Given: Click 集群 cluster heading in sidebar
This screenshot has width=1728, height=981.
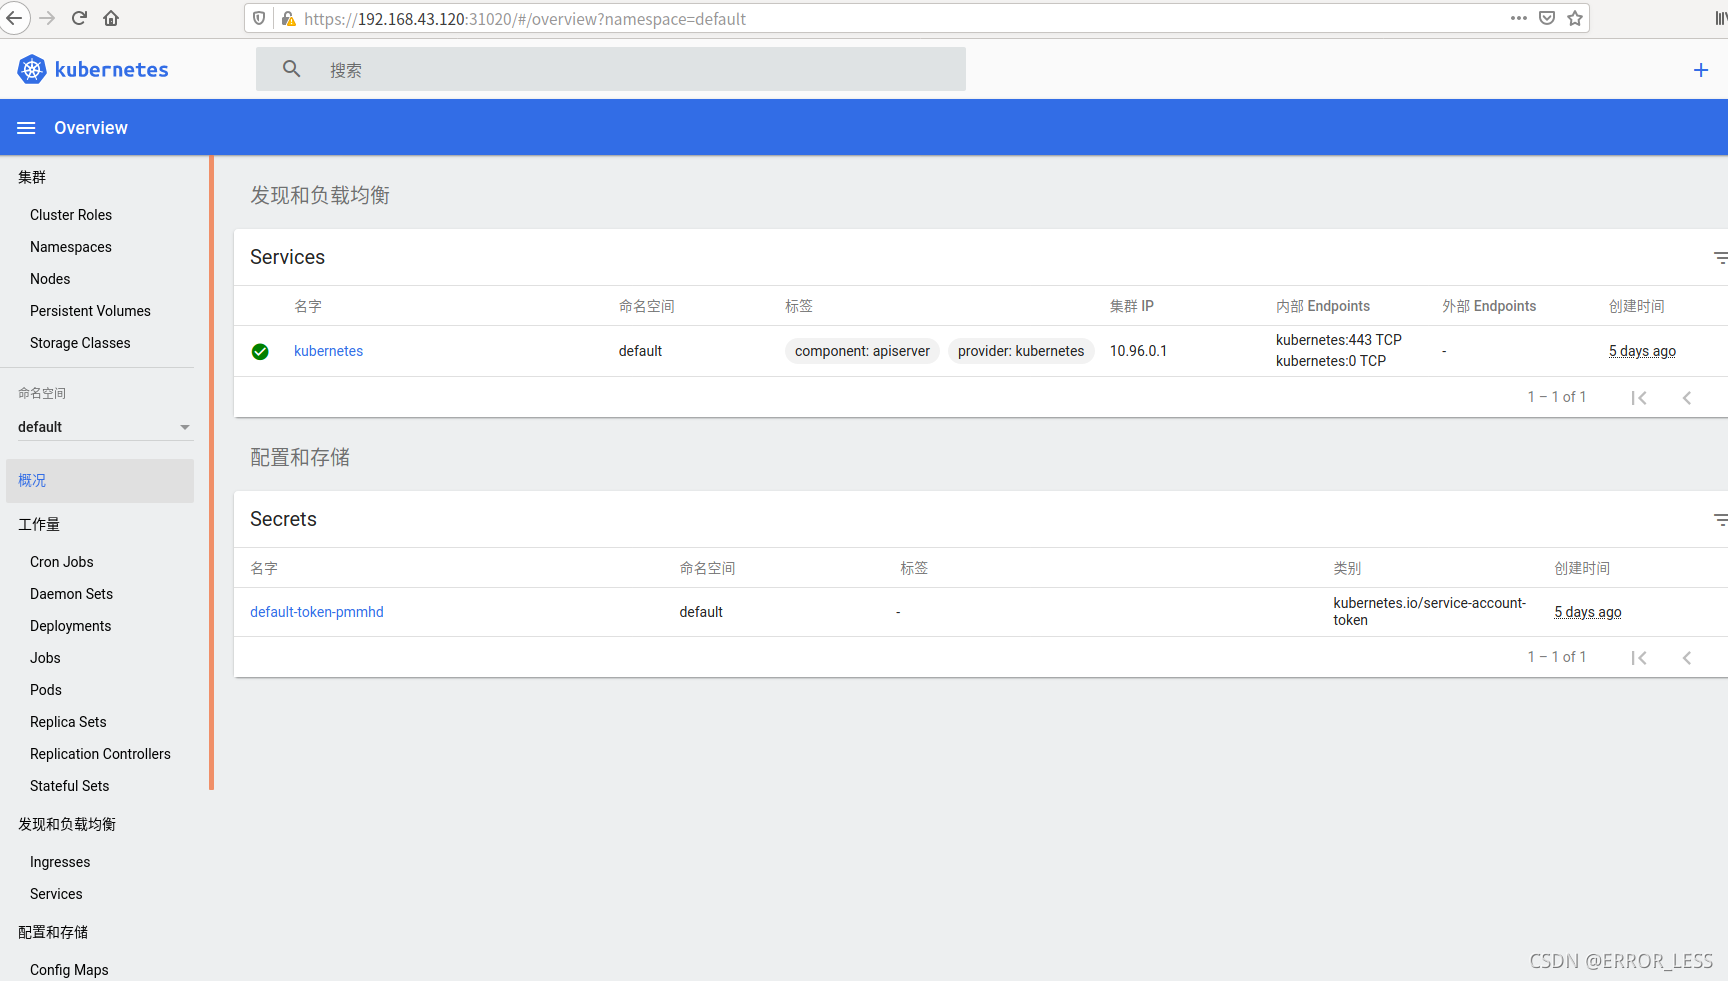Looking at the screenshot, I should click(x=32, y=177).
